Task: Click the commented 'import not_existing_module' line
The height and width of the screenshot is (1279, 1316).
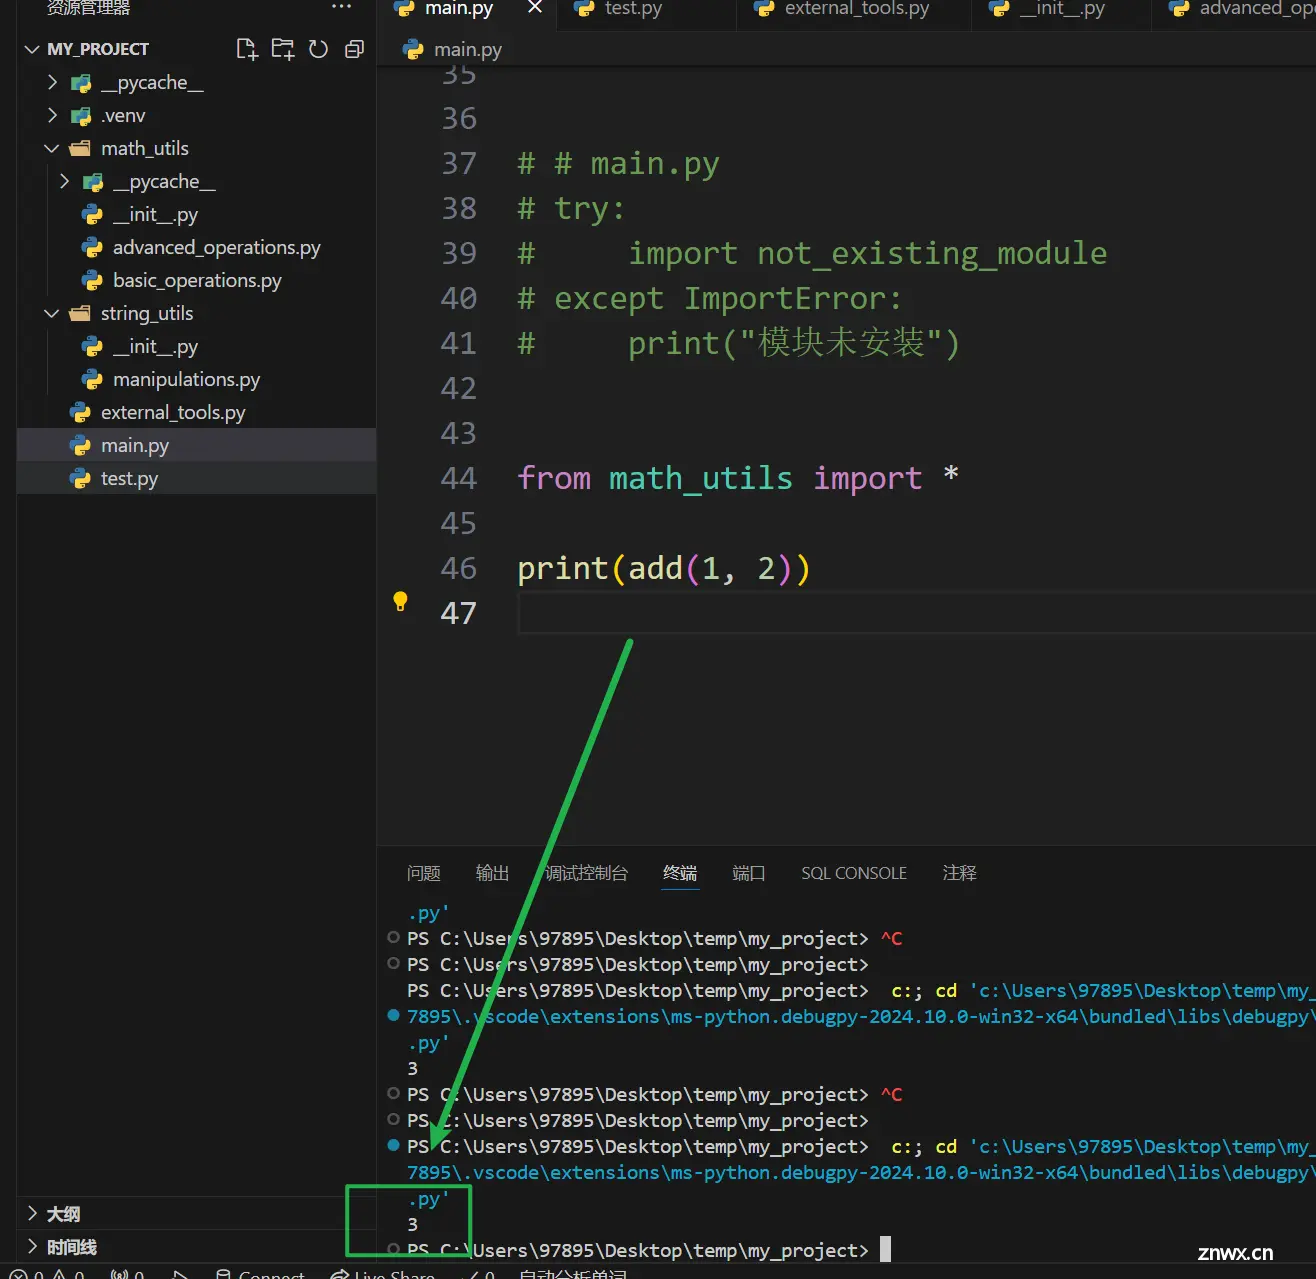Action: tap(812, 254)
